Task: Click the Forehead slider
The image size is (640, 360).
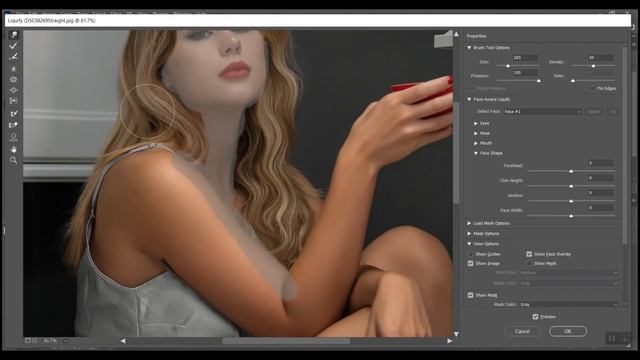Action: (571, 171)
